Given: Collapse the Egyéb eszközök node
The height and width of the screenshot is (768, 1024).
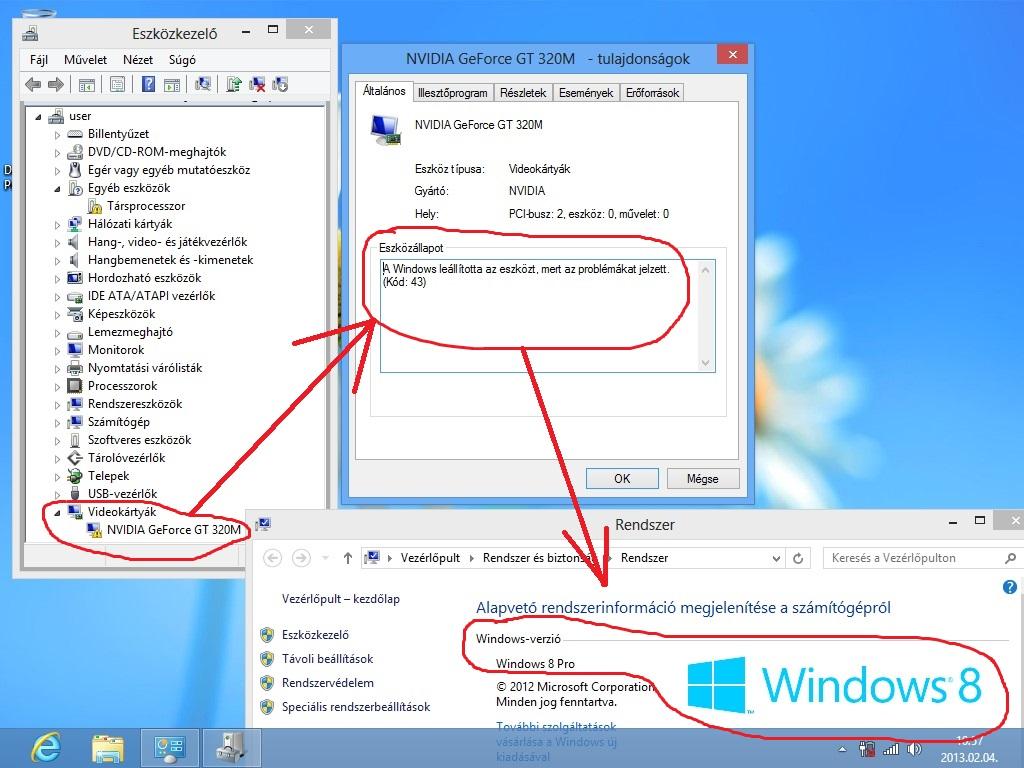Looking at the screenshot, I should tap(57, 189).
